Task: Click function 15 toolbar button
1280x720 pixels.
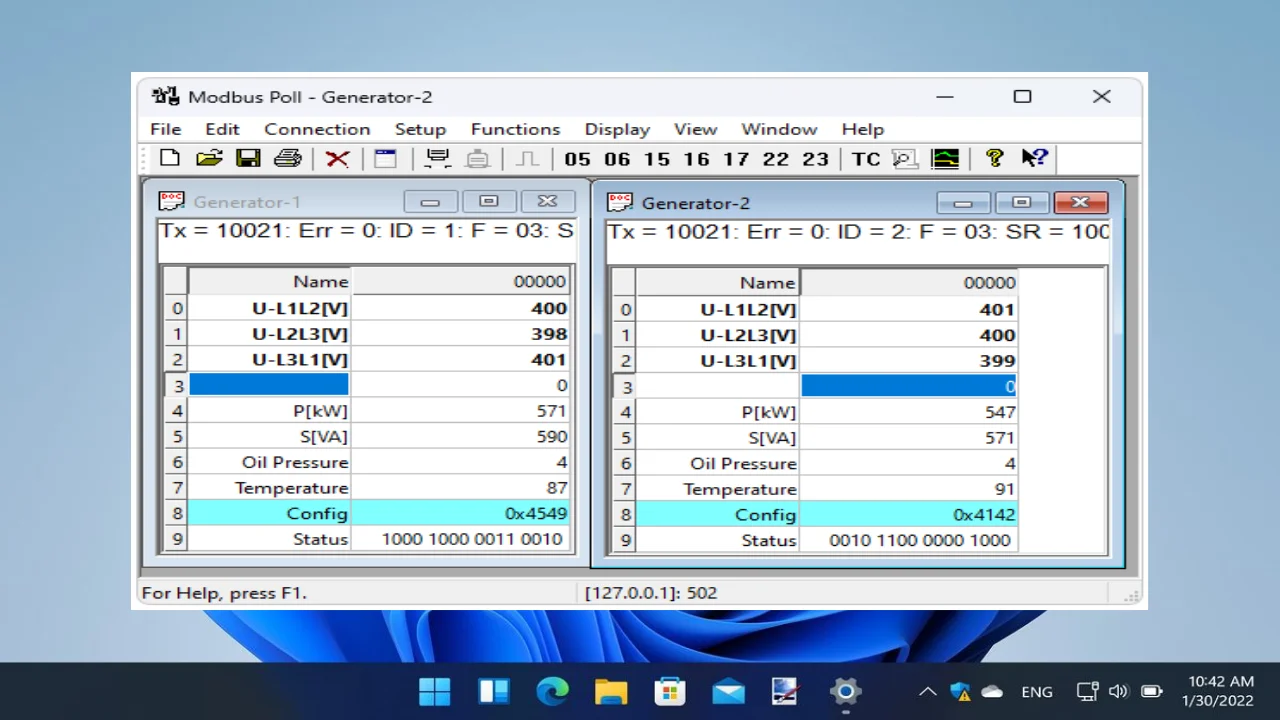Action: pos(657,159)
